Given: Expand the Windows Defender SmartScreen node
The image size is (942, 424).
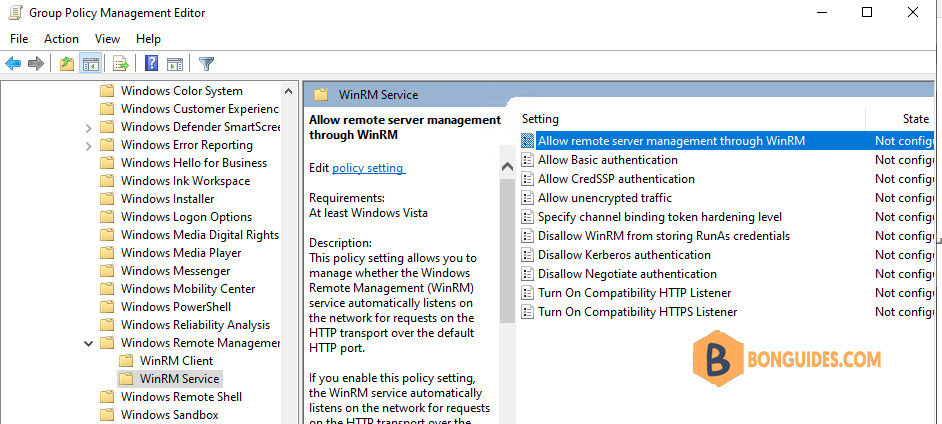Looking at the screenshot, I should point(88,127).
